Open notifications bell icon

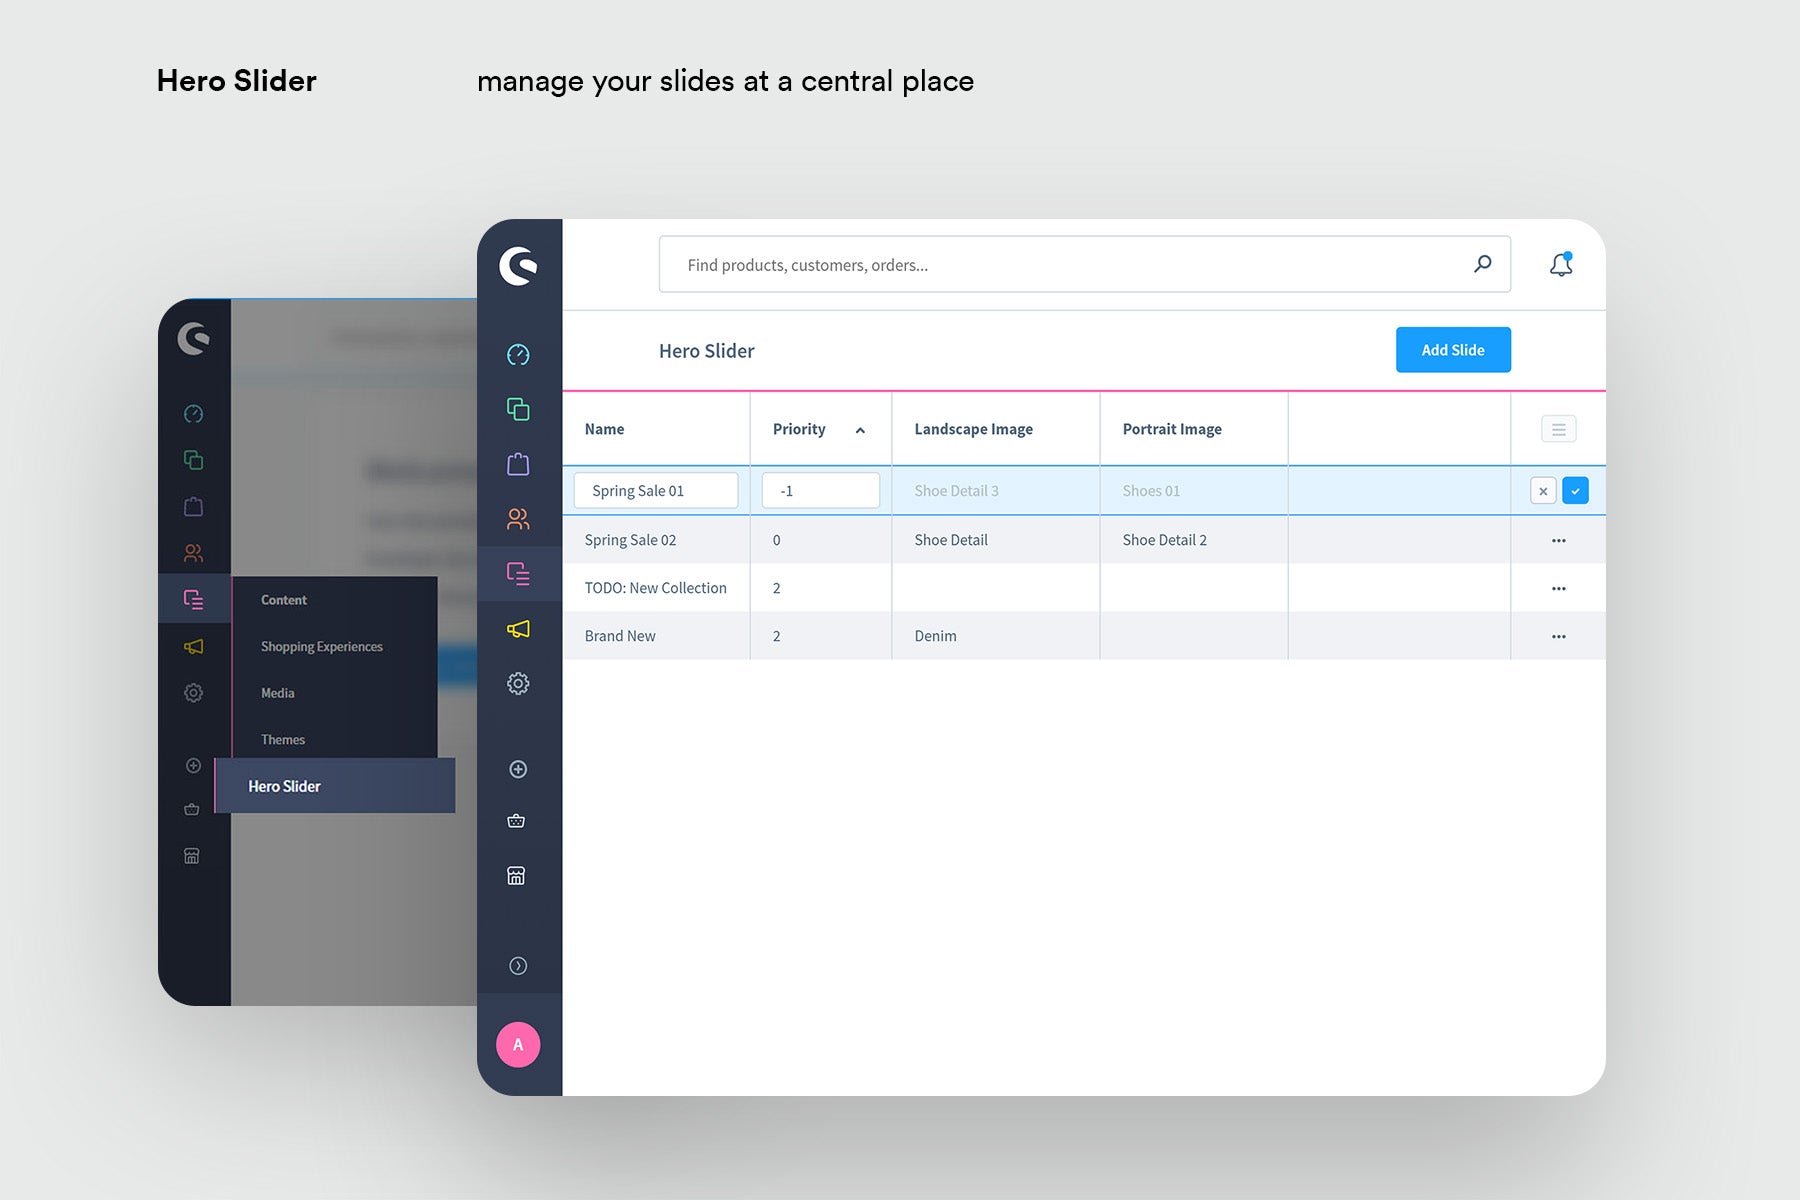pos(1561,264)
